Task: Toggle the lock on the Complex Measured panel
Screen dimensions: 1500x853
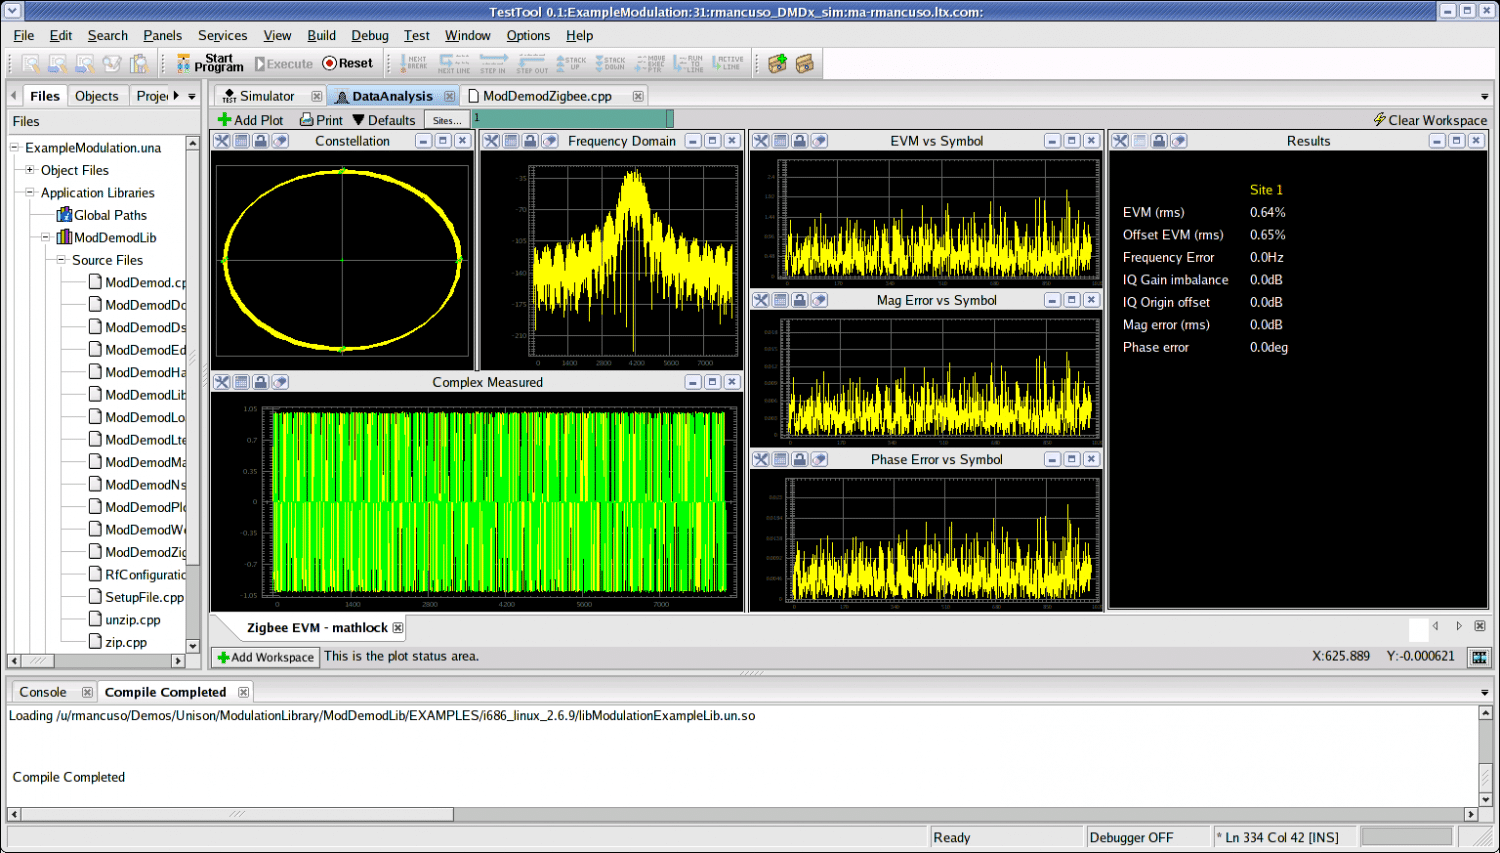Action: tap(260, 381)
